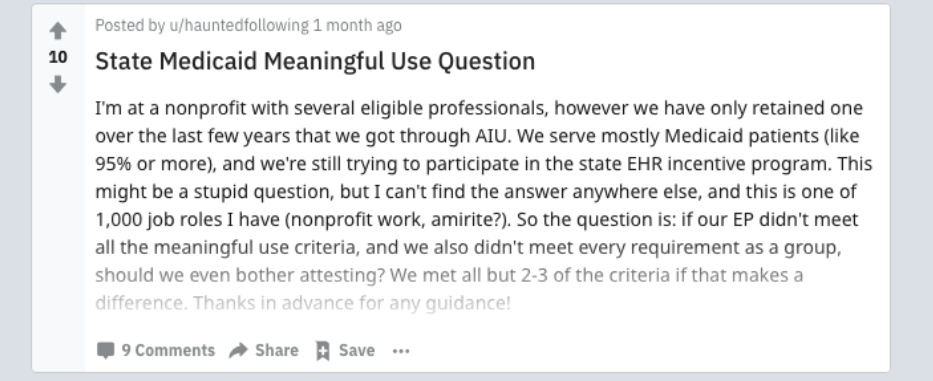Click the speech bubble comments icon
This screenshot has width=933, height=381.
pyautogui.click(x=105, y=351)
